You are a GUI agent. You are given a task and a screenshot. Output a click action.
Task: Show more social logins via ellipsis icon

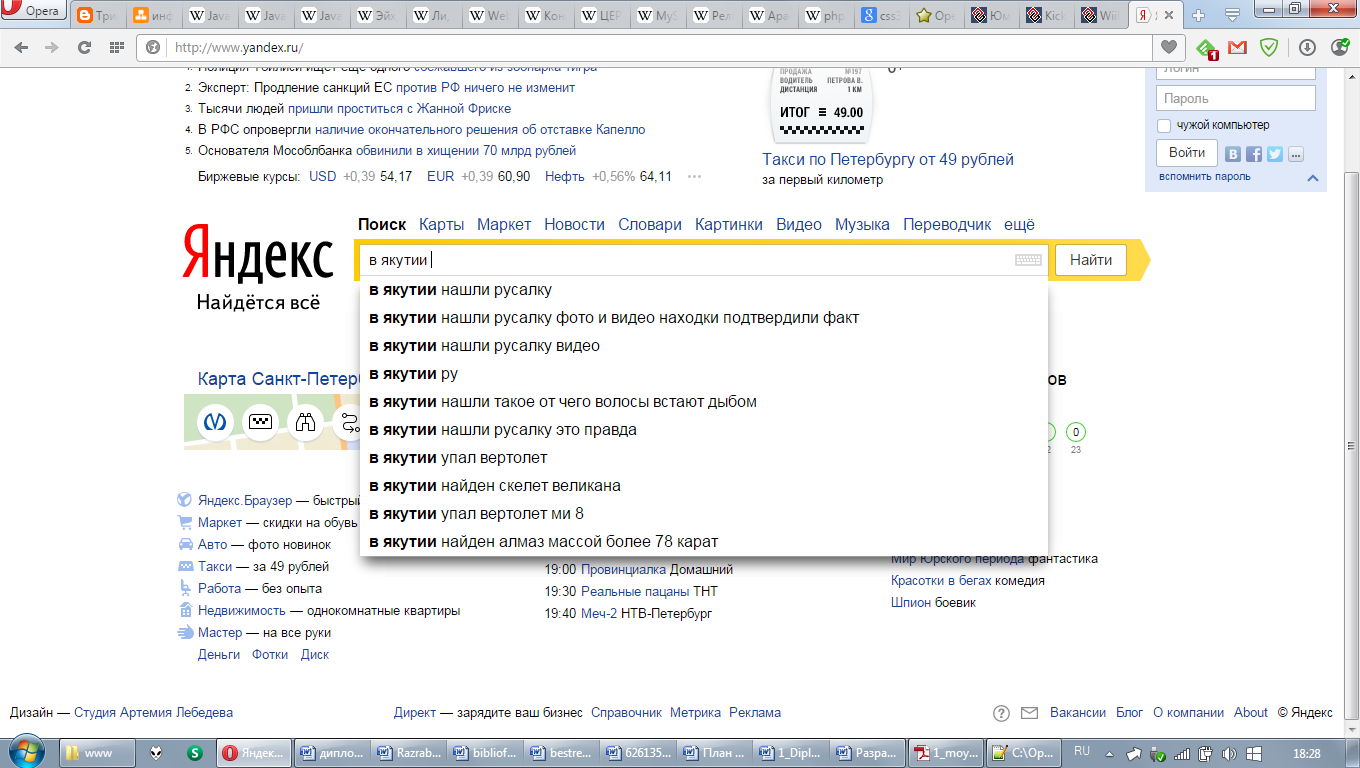pos(1296,154)
